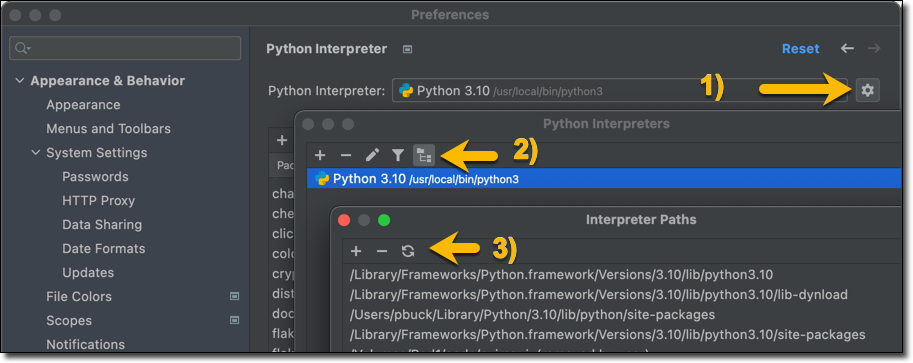The width and height of the screenshot is (913, 363).
Task: Click the project-level icon beside Python Interpreter title
Action: click(408, 49)
